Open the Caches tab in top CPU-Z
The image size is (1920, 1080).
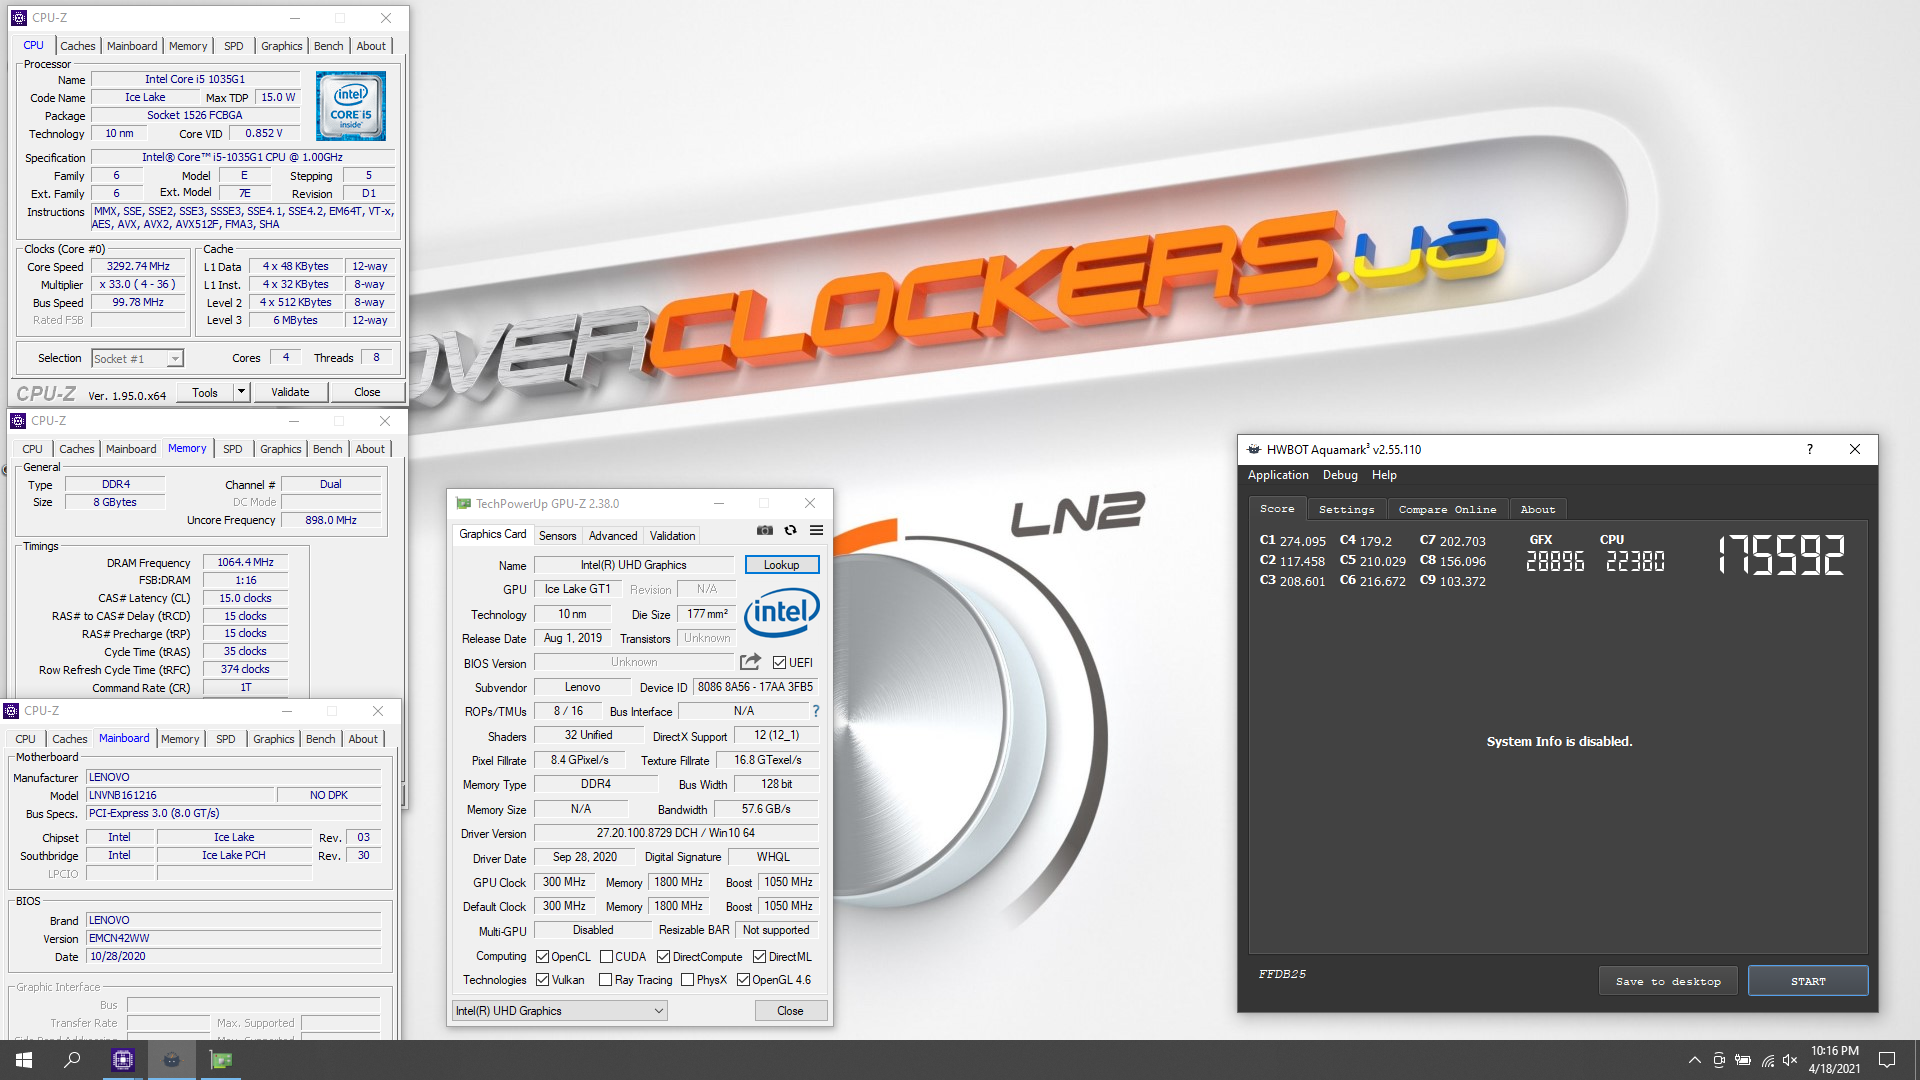coord(78,46)
